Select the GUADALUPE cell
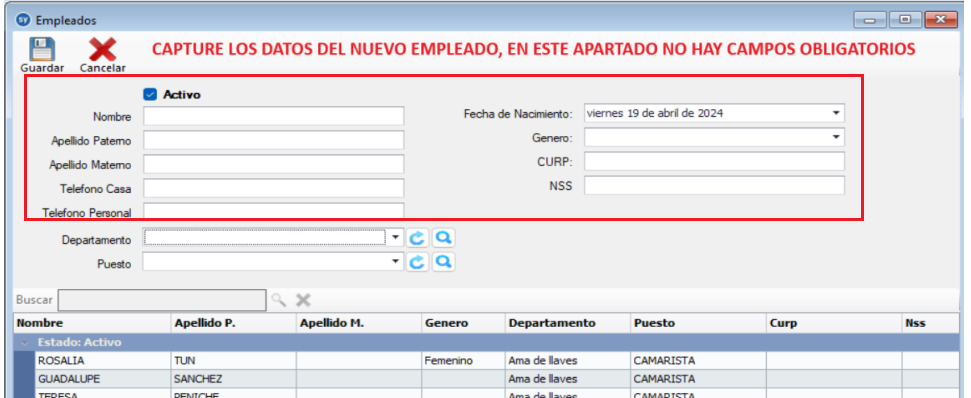Image resolution: width=971 pixels, height=398 pixels. click(x=103, y=378)
